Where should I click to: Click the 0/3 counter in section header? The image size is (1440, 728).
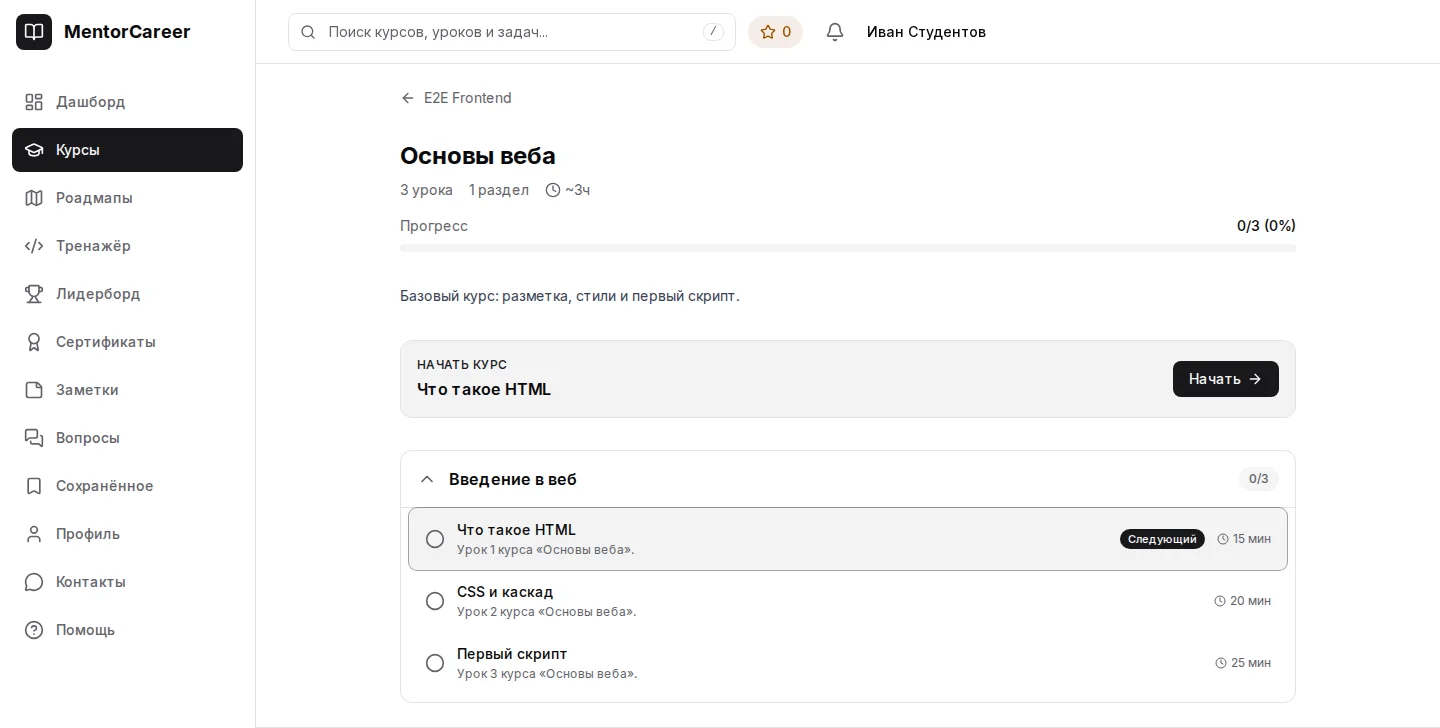(x=1259, y=479)
